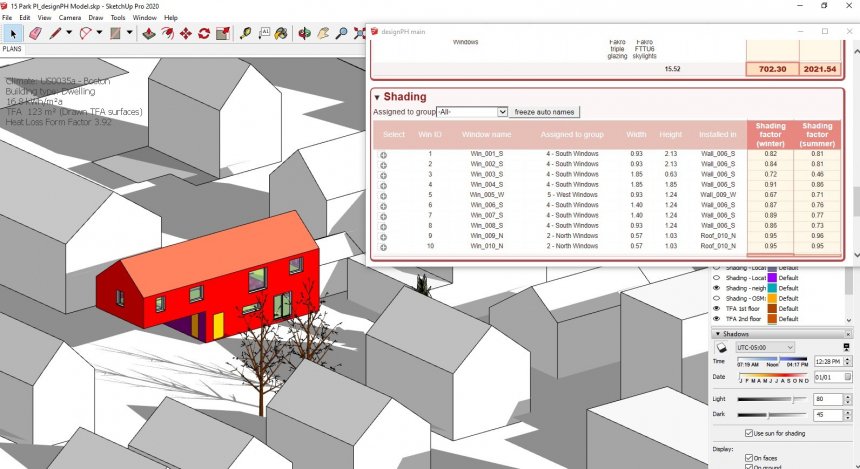860x469 pixels.
Task: Open the Tools menu
Action: click(118, 18)
